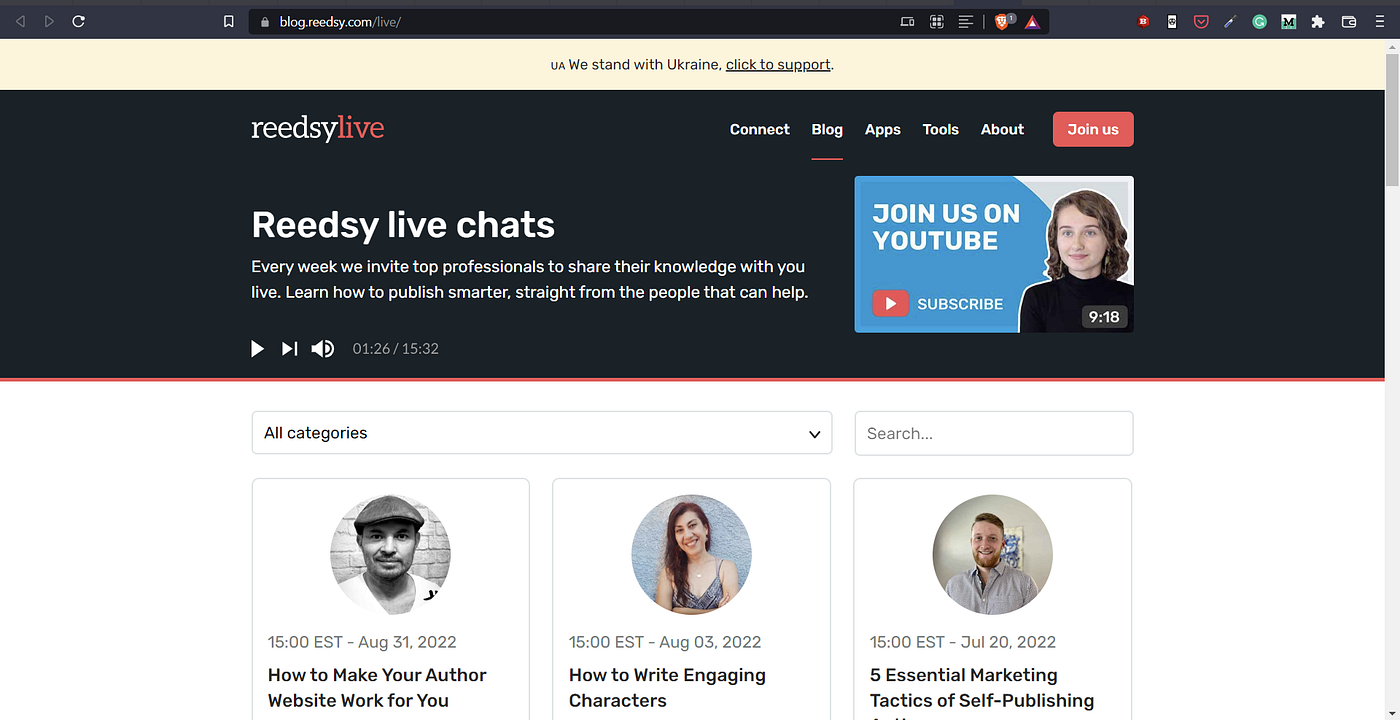Toggle responsive design mode
1400x720 pixels.
906,21
